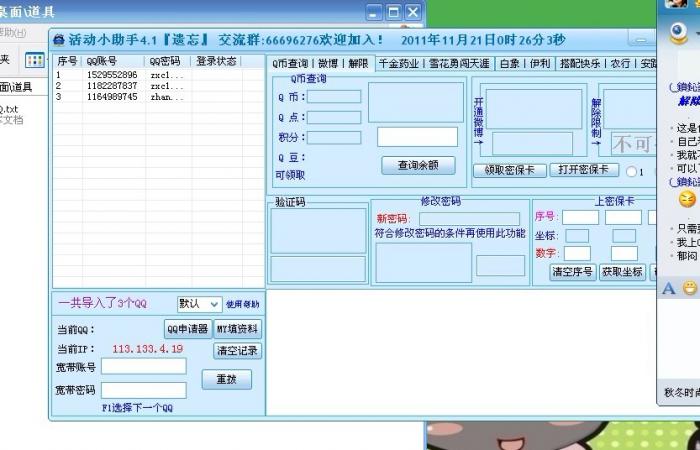The height and width of the screenshot is (450, 700).
Task: Open the emoticon picker in the chat toolbar
Action: coord(689,288)
